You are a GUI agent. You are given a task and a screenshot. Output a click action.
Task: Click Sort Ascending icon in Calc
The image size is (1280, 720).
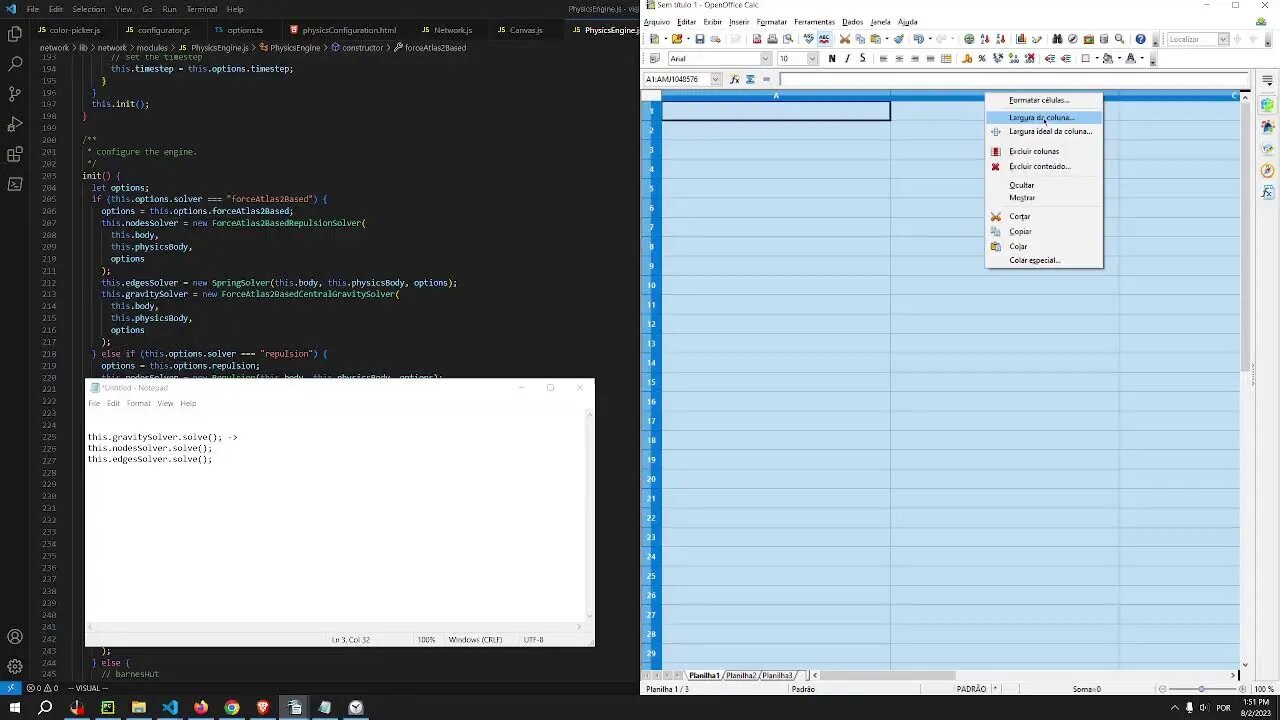(985, 39)
